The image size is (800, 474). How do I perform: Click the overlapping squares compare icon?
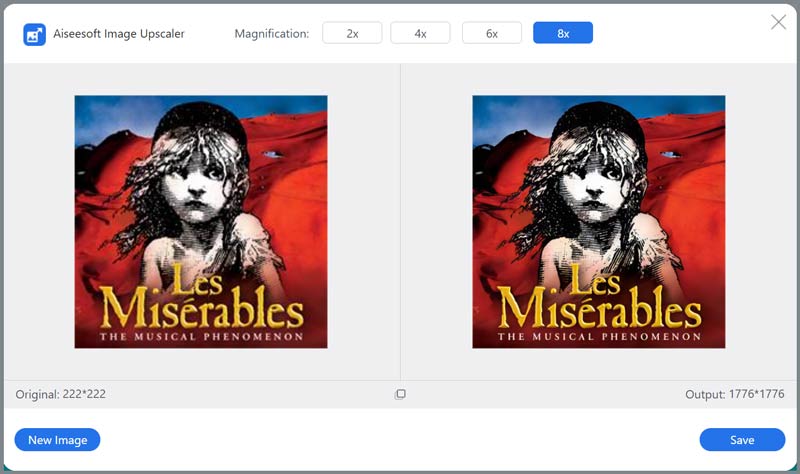[x=400, y=395]
